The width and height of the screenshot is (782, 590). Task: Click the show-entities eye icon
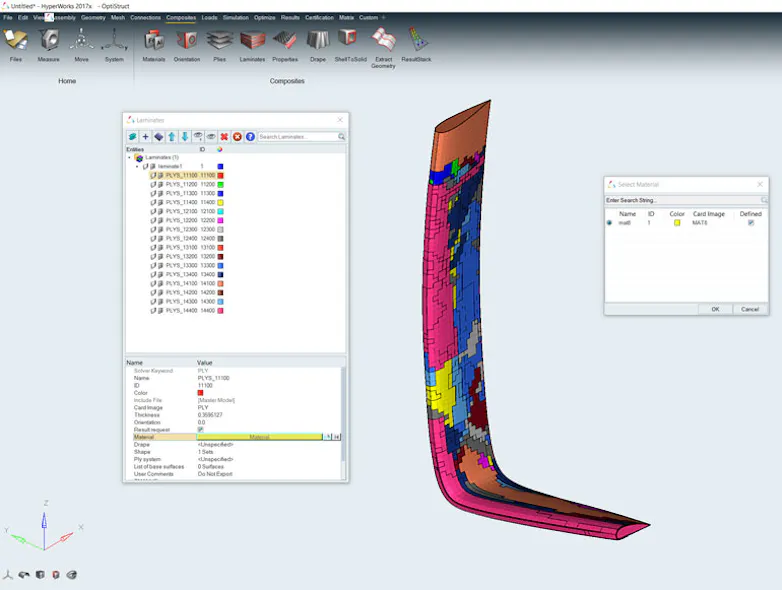tap(211, 136)
